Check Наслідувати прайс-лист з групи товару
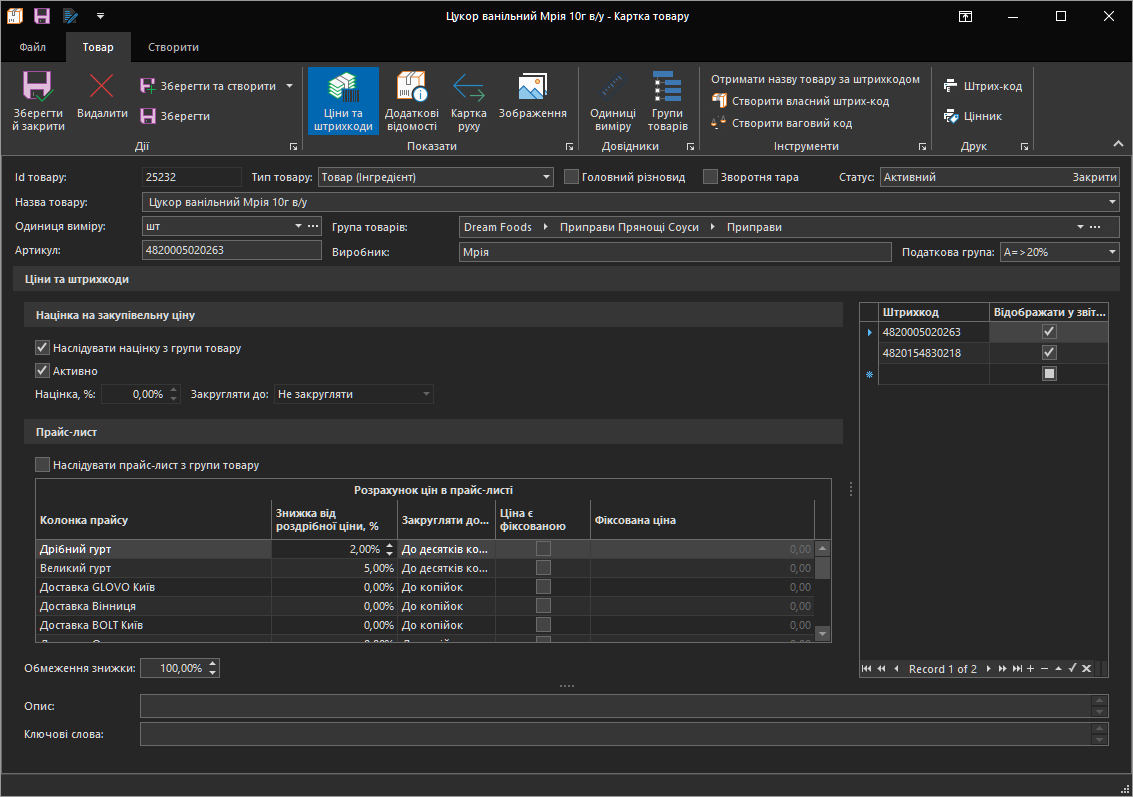The width and height of the screenshot is (1133, 797). 42,465
